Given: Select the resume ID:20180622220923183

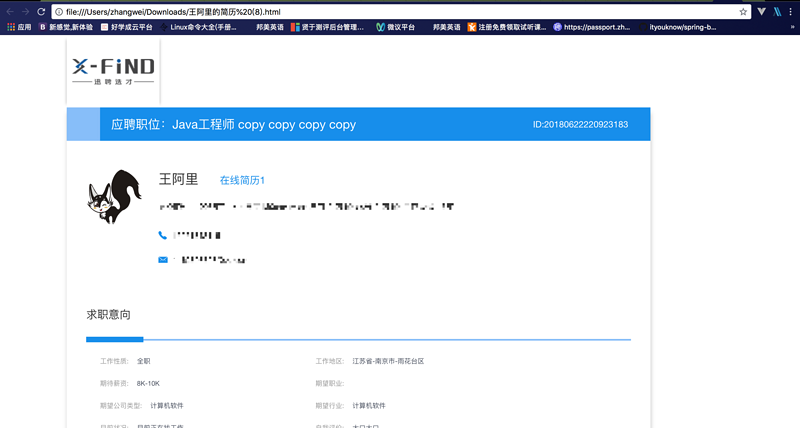Looking at the screenshot, I should tap(580, 124).
